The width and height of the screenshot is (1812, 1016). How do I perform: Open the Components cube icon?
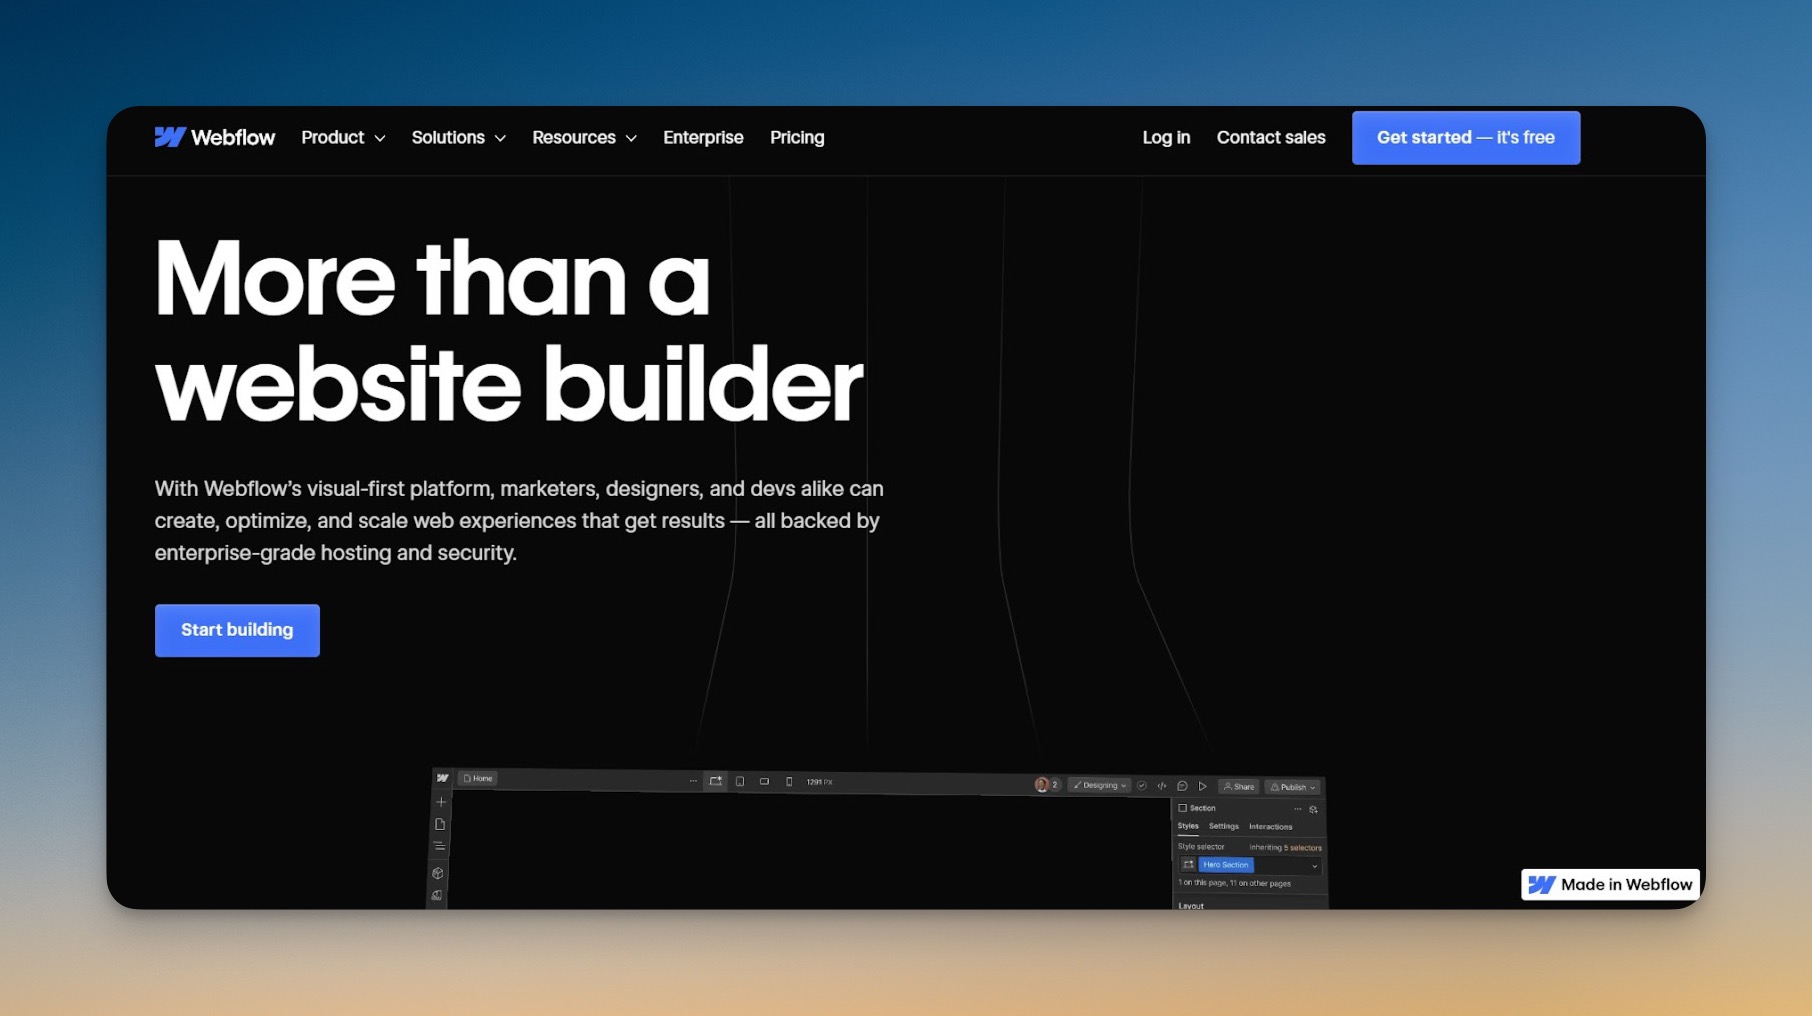pos(438,873)
